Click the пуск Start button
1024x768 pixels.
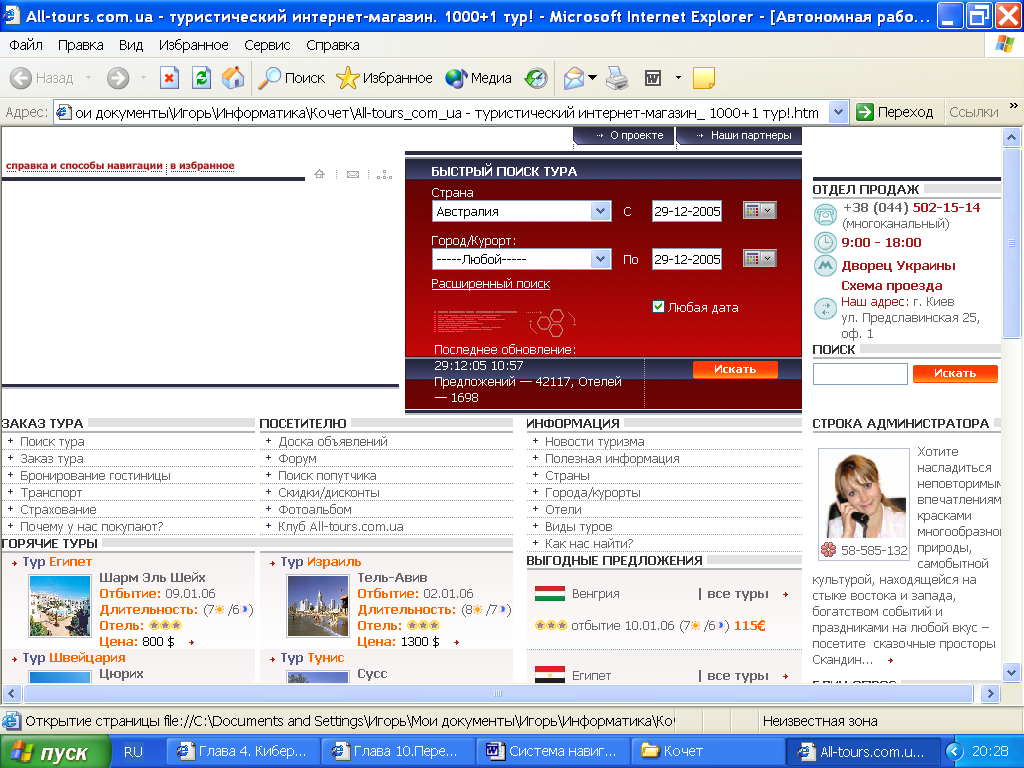tap(55, 752)
